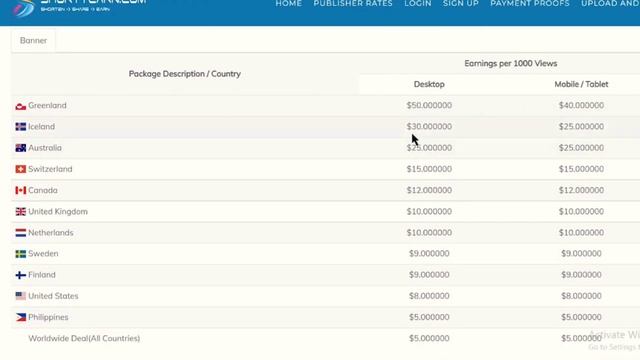Click Australia mobile rate $25.000000

point(581,148)
